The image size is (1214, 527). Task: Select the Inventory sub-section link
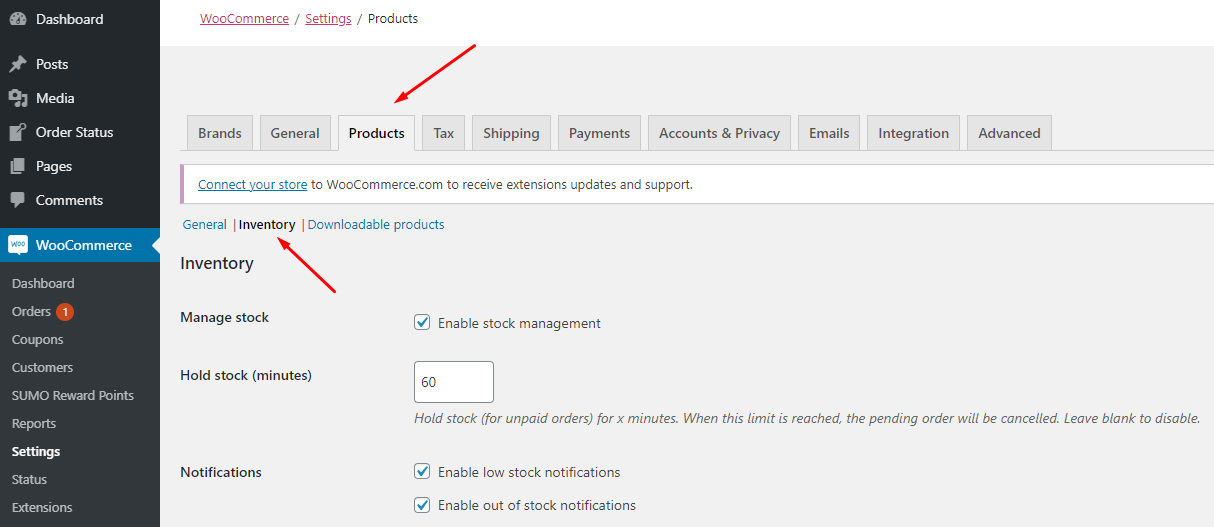[267, 225]
